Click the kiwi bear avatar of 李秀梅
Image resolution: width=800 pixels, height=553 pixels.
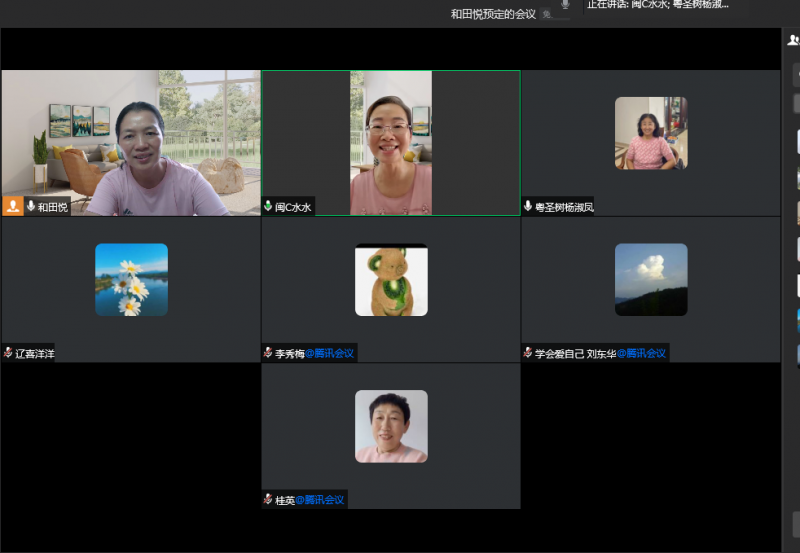[391, 280]
